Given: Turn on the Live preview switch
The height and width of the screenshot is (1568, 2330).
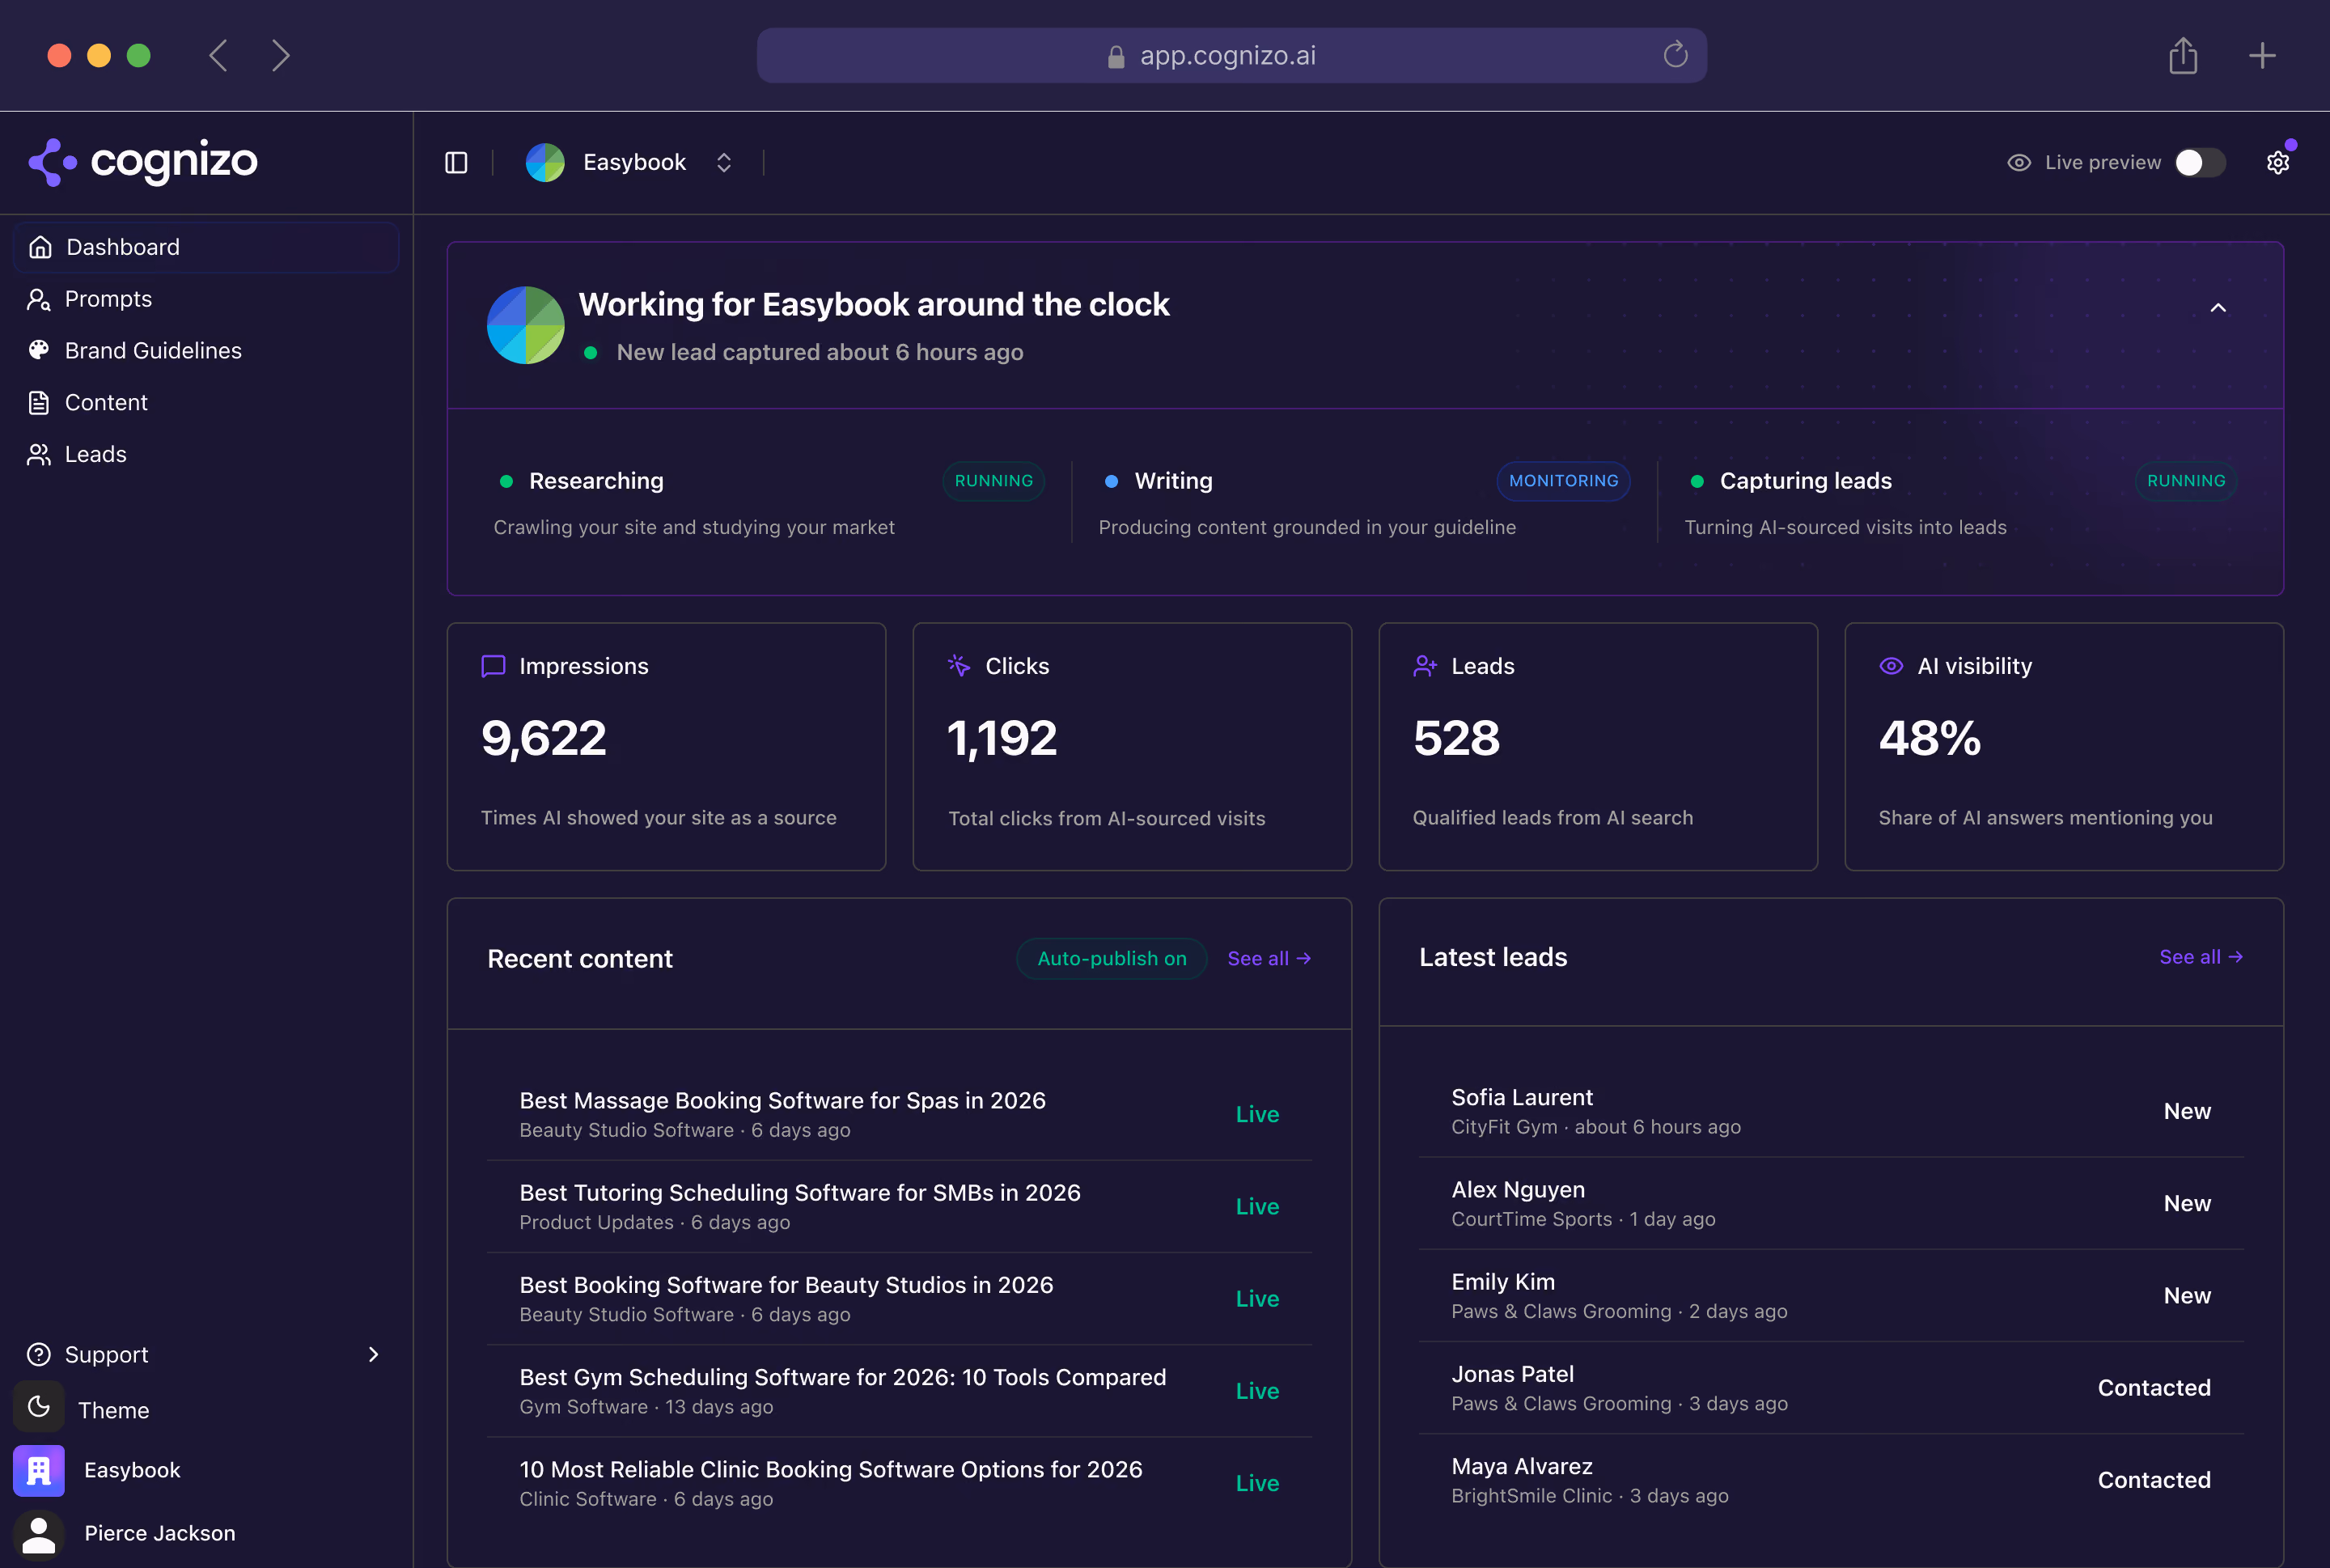Looking at the screenshot, I should [x=2200, y=163].
